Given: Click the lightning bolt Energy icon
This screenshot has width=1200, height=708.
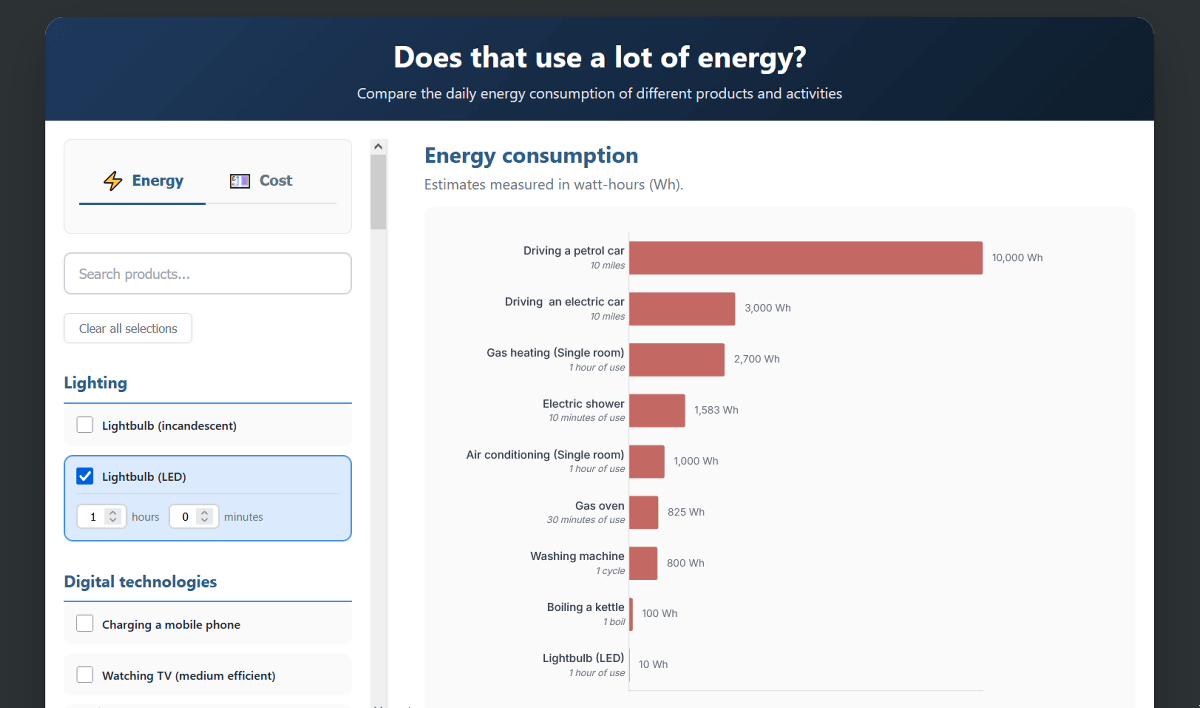Looking at the screenshot, I should tap(113, 181).
